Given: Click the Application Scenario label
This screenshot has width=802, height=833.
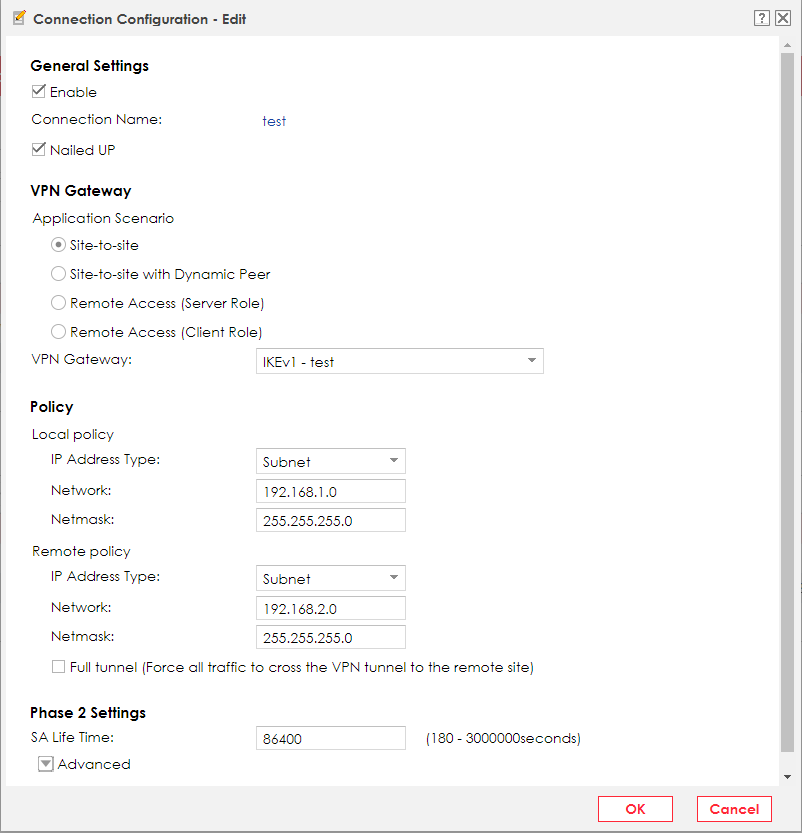Looking at the screenshot, I should 103,218.
